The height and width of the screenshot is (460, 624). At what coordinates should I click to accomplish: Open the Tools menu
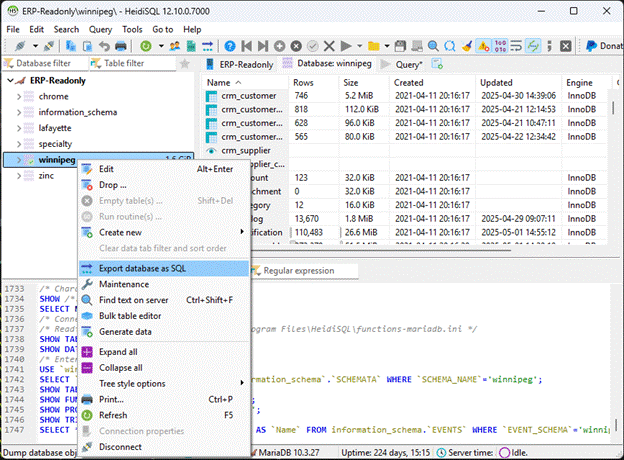point(132,29)
